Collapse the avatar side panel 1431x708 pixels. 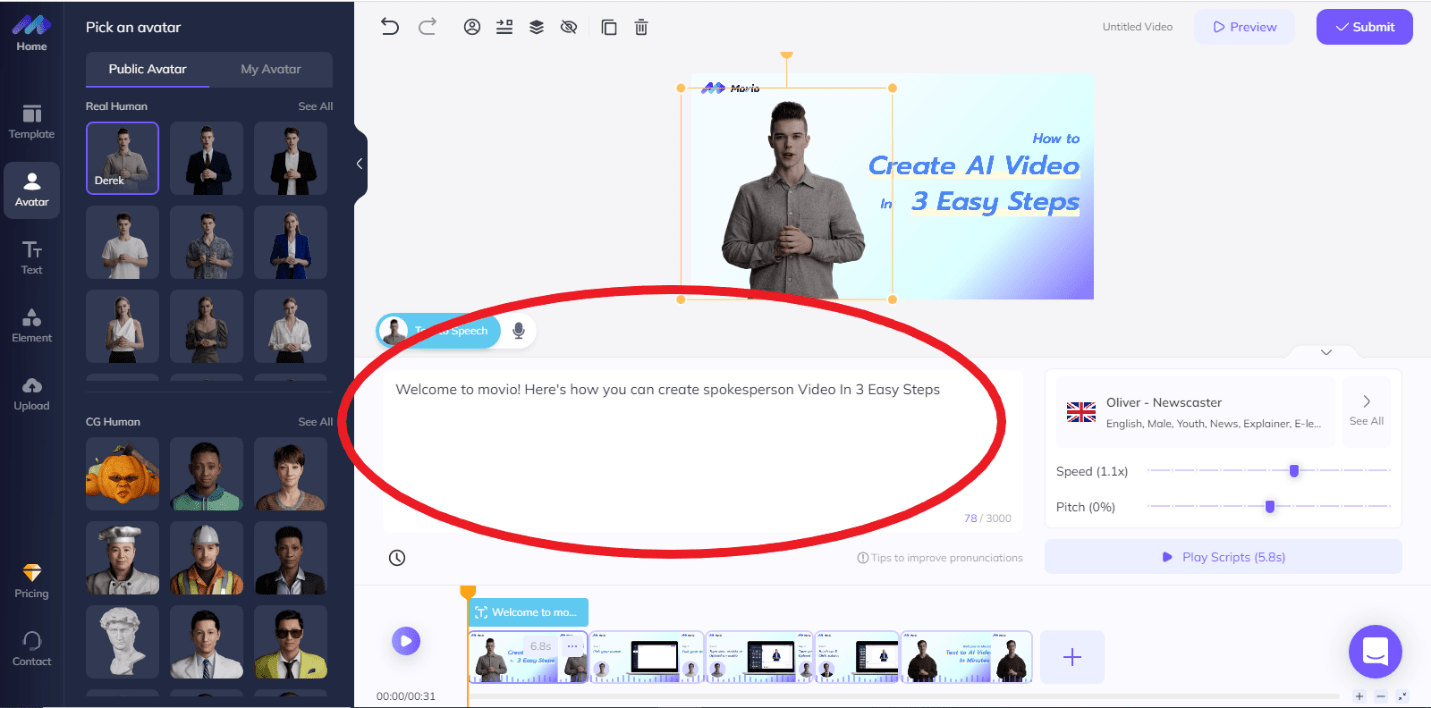(360, 164)
